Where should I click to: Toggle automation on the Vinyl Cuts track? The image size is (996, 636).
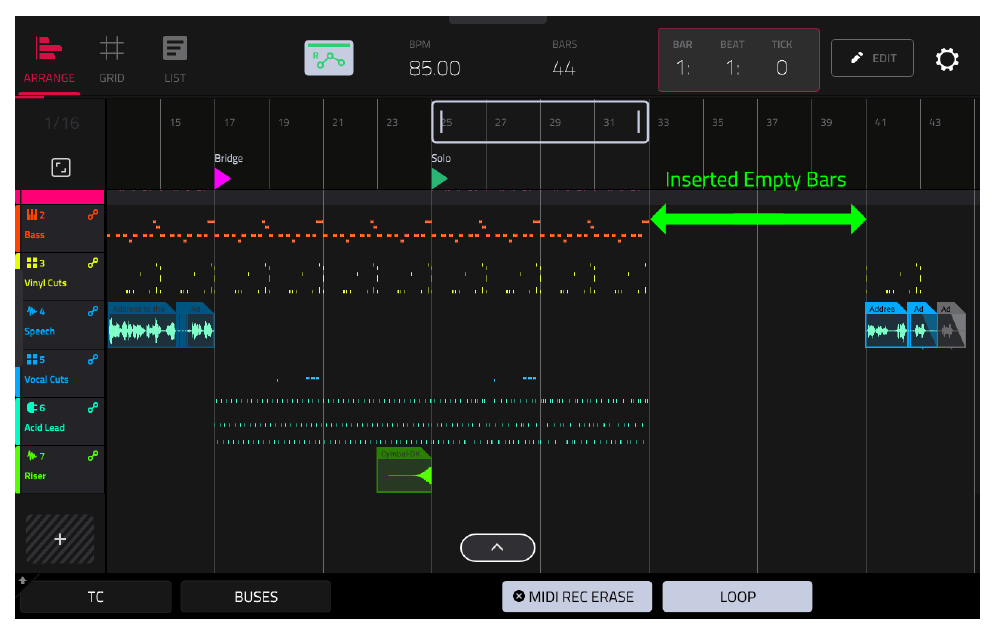point(93,262)
